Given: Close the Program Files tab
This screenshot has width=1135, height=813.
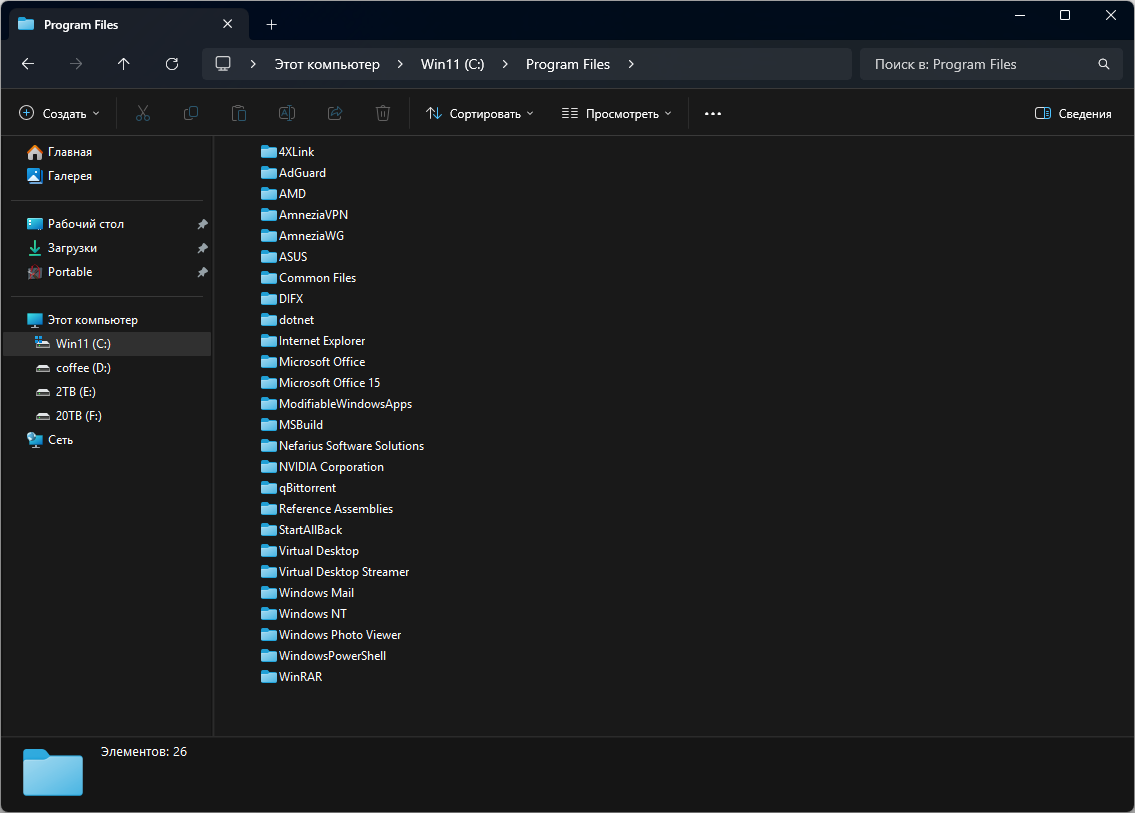Looking at the screenshot, I should tap(227, 24).
